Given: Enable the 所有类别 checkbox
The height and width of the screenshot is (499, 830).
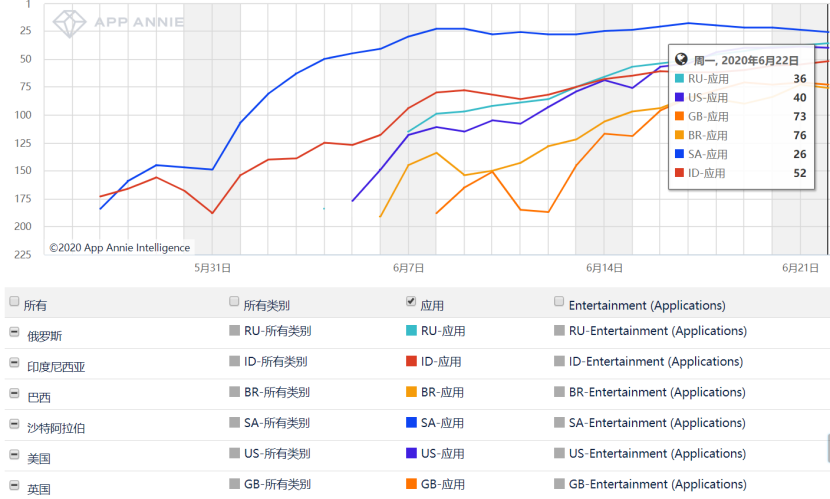Looking at the screenshot, I should [234, 302].
